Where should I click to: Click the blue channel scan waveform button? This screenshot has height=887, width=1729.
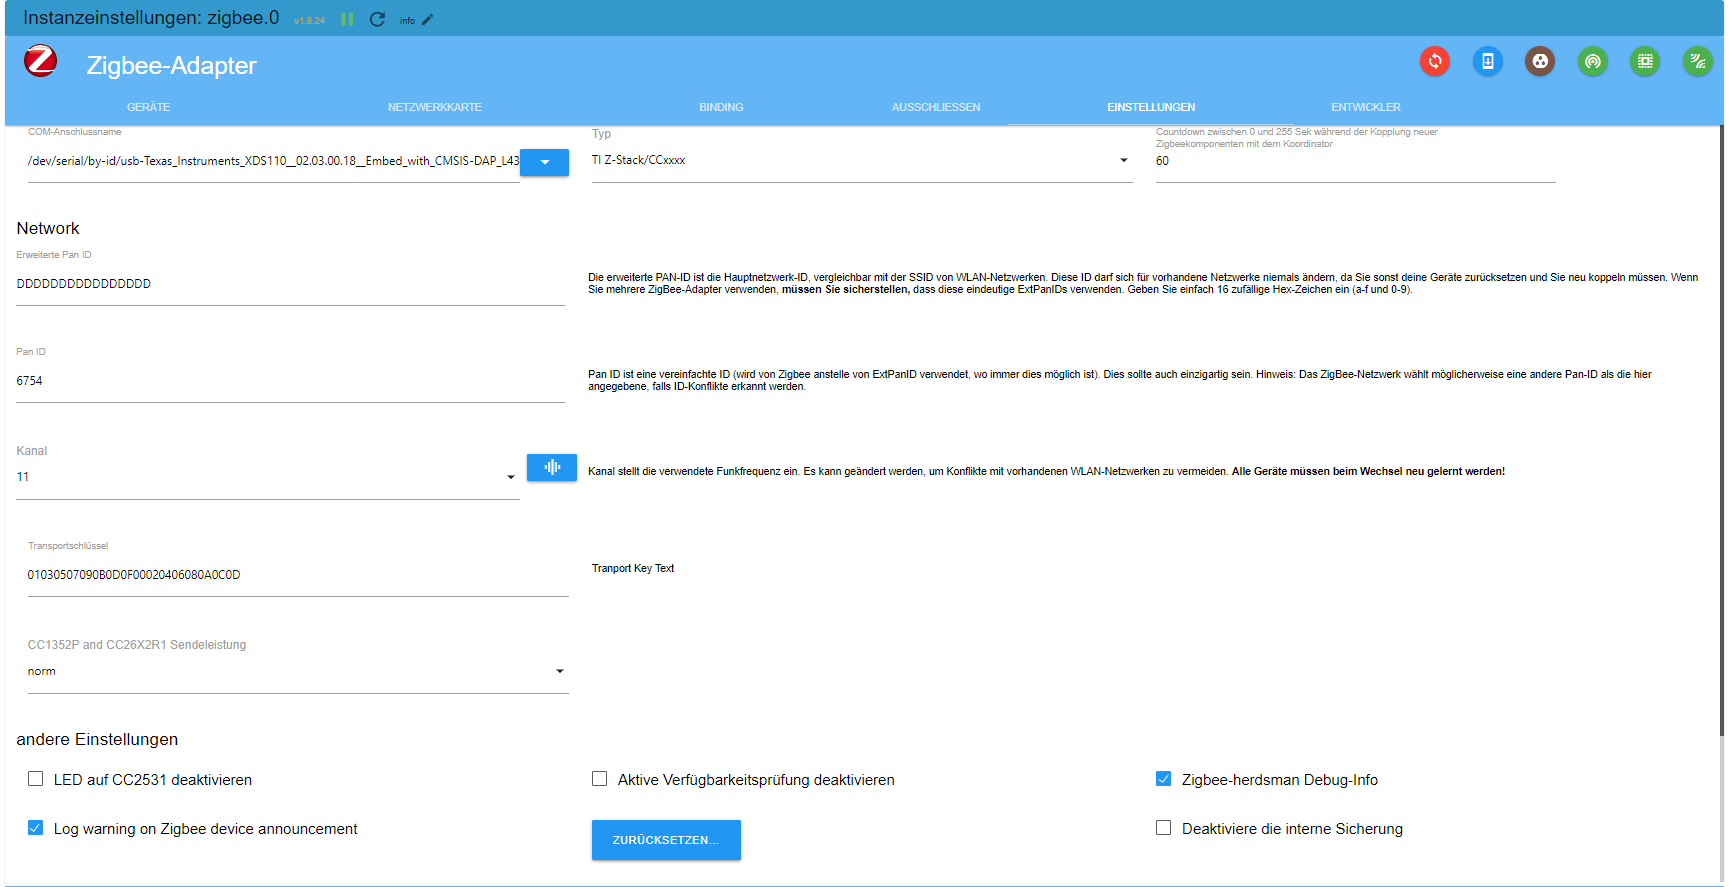point(552,467)
